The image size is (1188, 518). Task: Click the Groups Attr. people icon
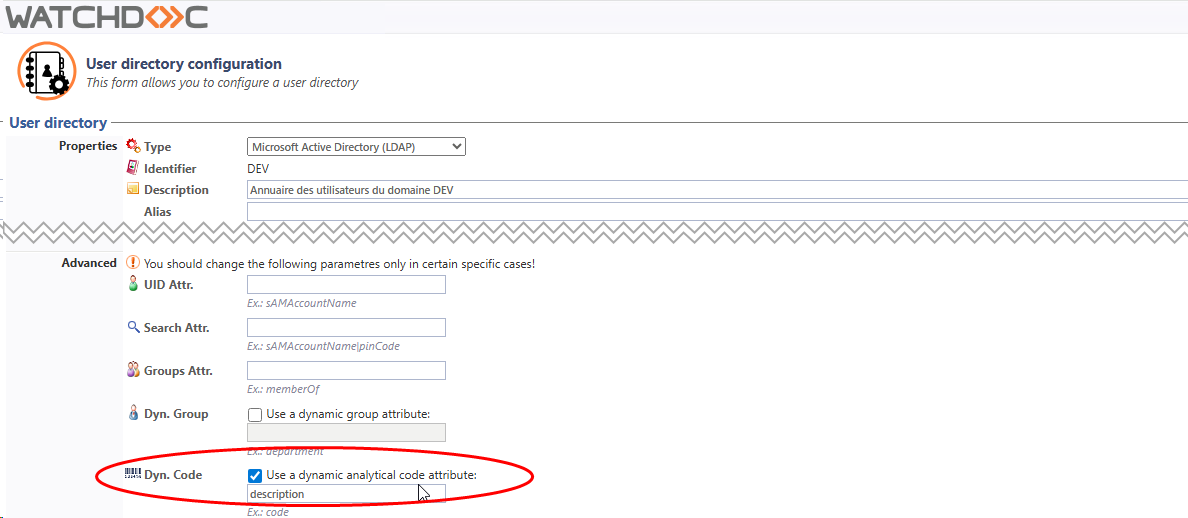(x=133, y=370)
